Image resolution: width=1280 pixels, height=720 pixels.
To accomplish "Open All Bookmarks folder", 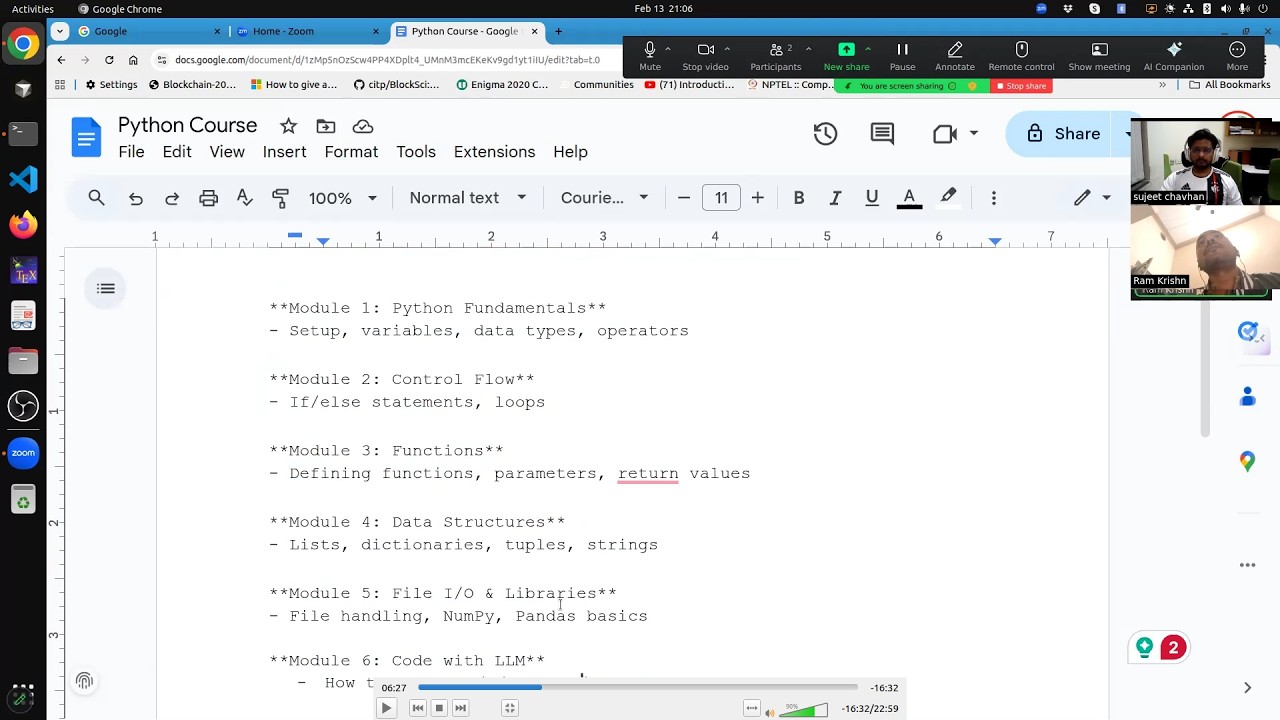I will coord(1229,85).
